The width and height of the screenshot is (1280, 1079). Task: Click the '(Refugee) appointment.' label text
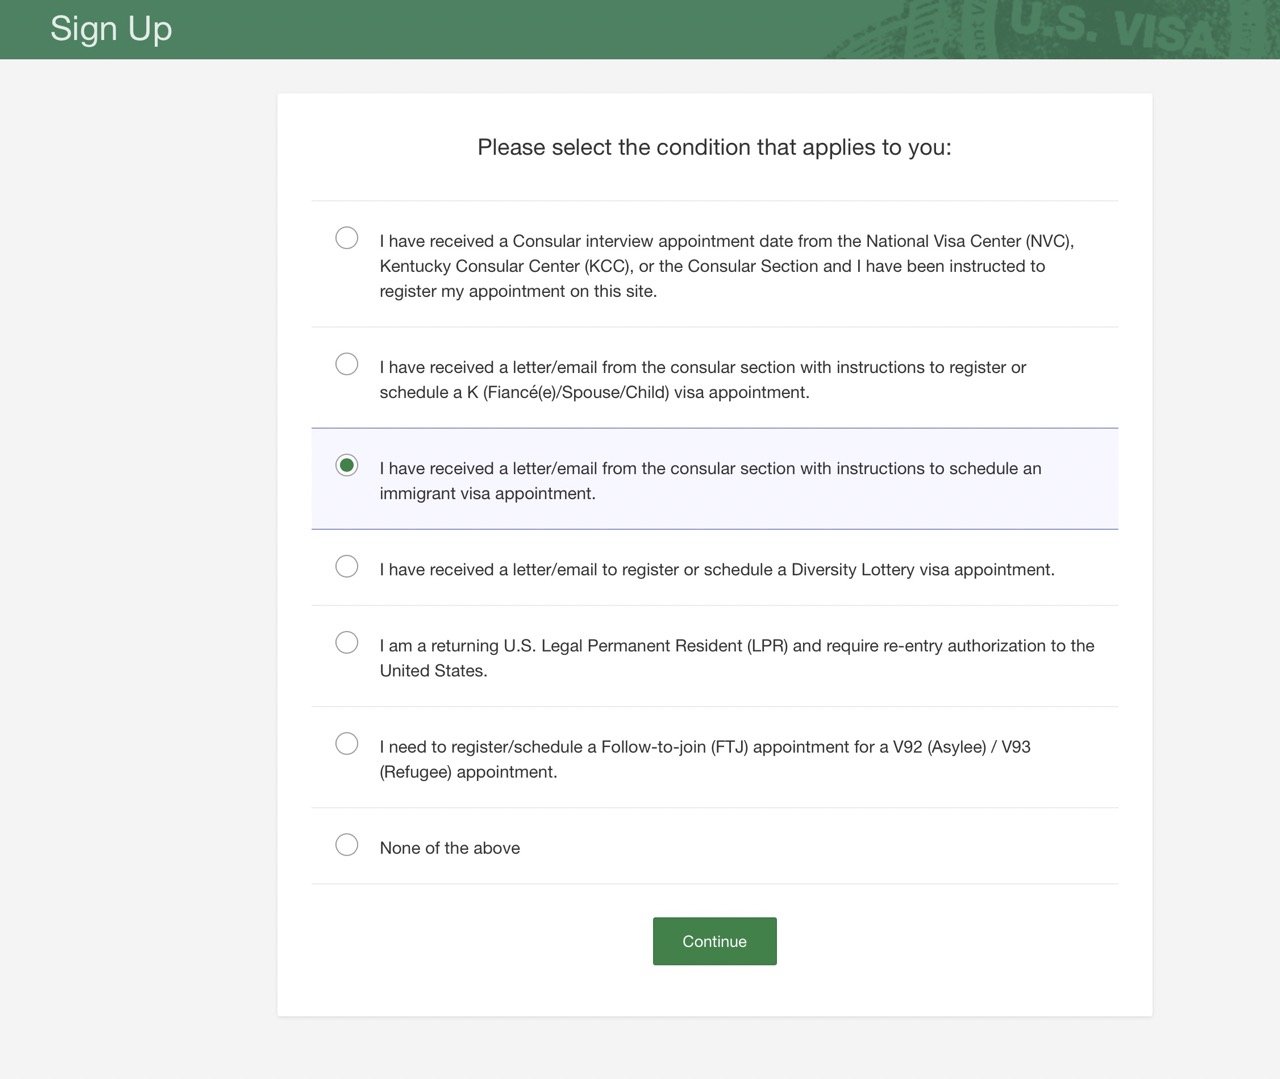point(468,772)
